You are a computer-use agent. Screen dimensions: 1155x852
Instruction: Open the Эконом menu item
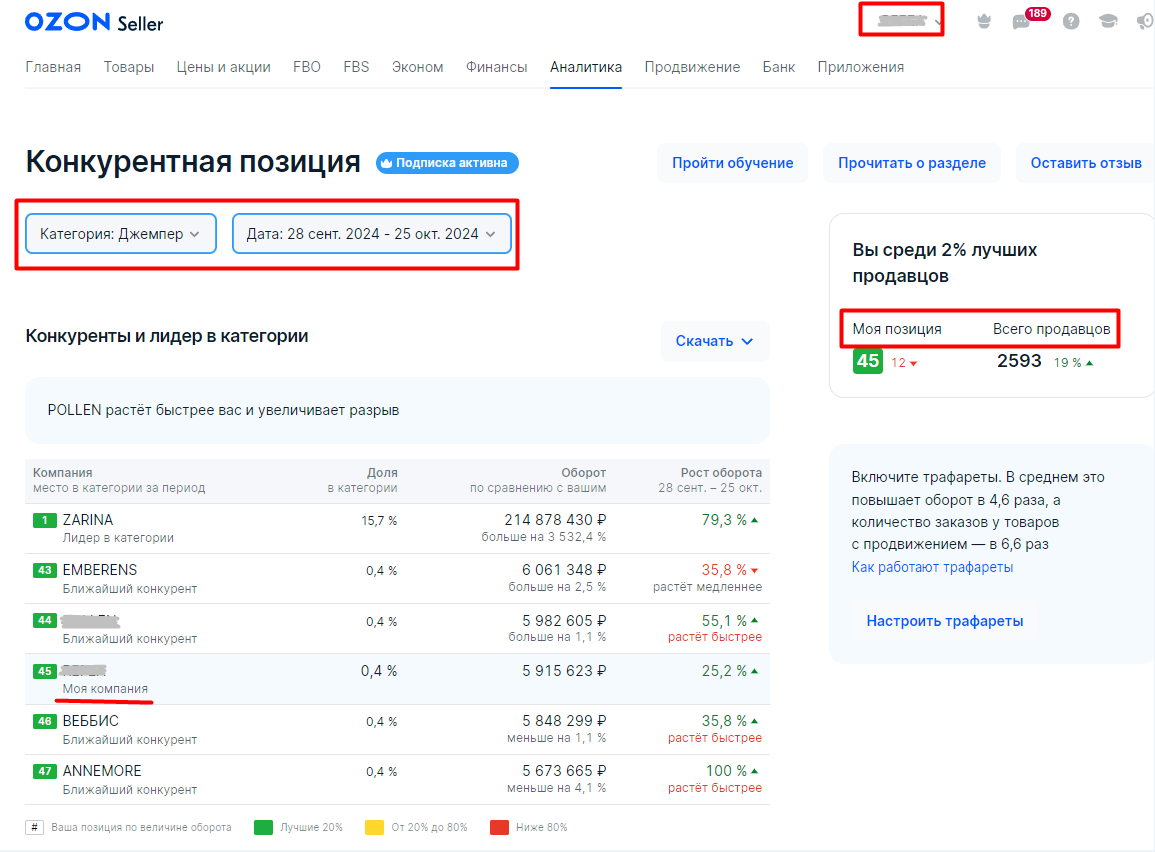coord(418,67)
